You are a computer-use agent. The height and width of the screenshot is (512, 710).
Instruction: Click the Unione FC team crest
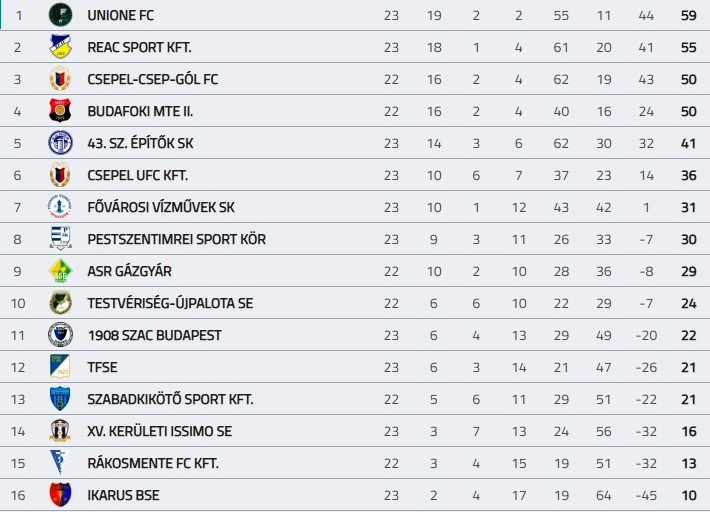pyautogui.click(x=60, y=15)
